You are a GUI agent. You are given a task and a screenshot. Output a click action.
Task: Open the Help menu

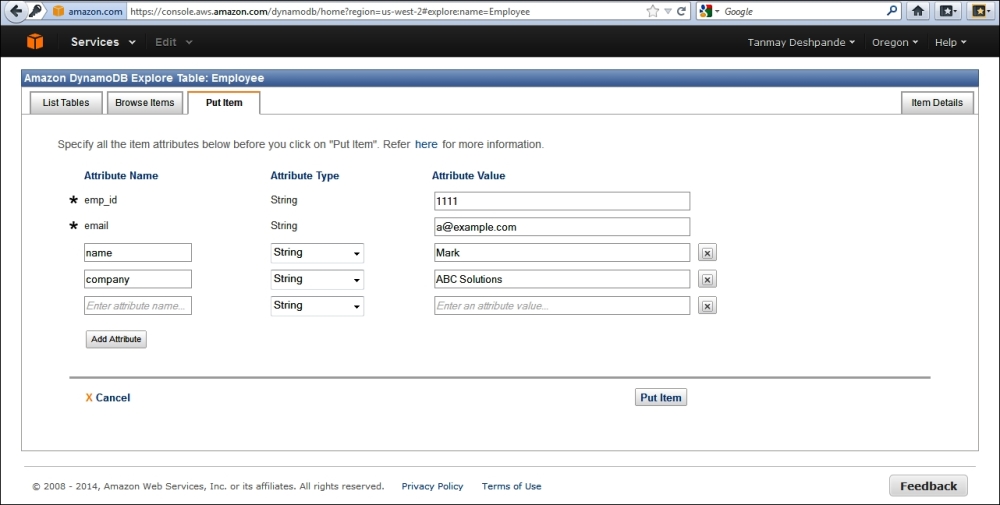click(950, 42)
